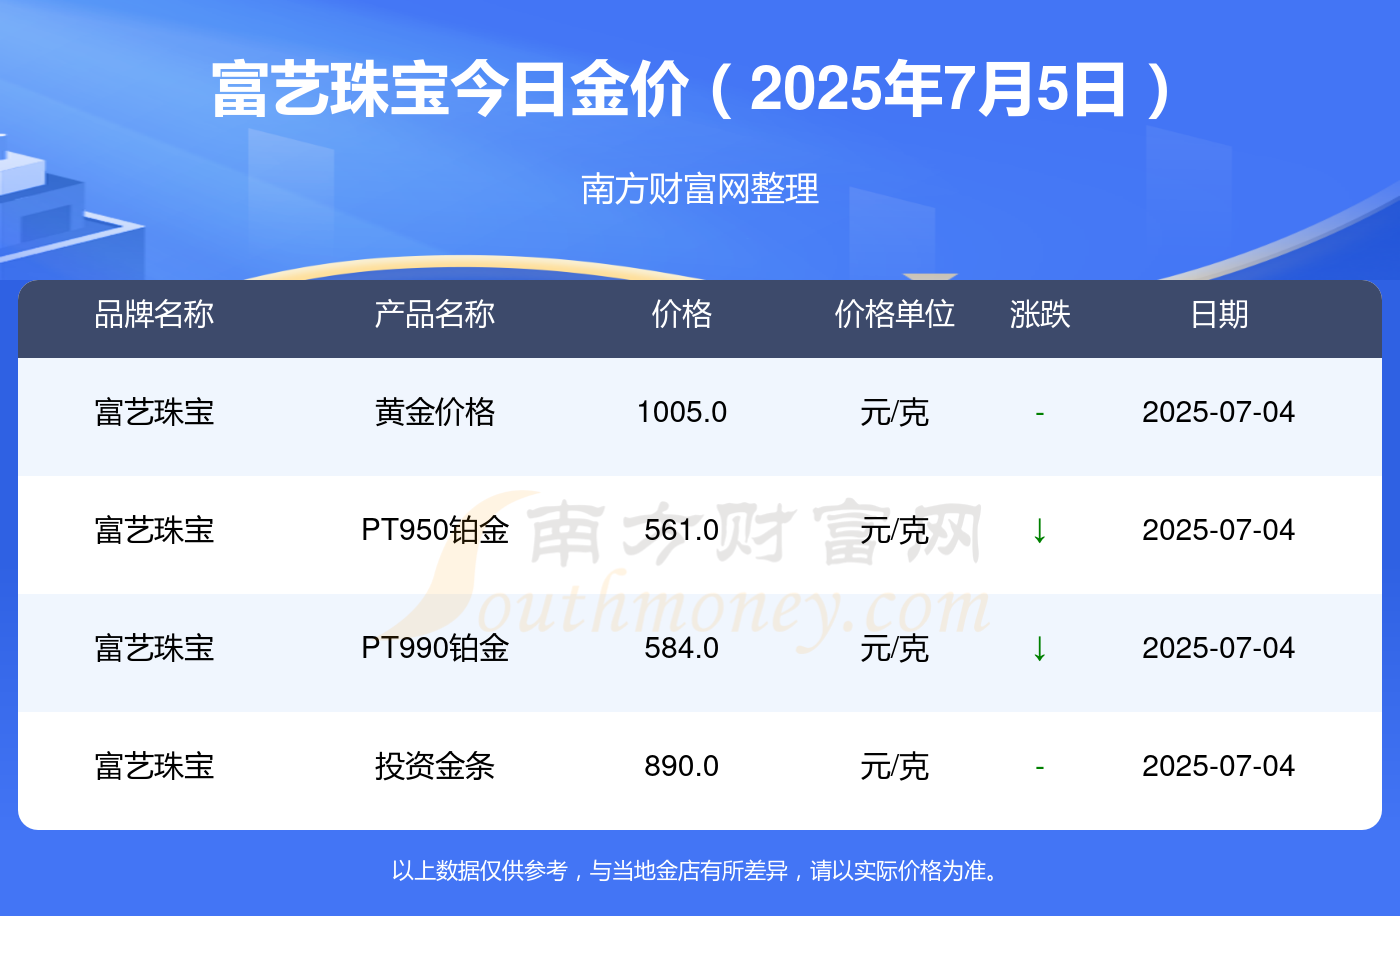Click the down arrow in PT990铂金 row
This screenshot has height=980, width=1400.
pos(1039,648)
